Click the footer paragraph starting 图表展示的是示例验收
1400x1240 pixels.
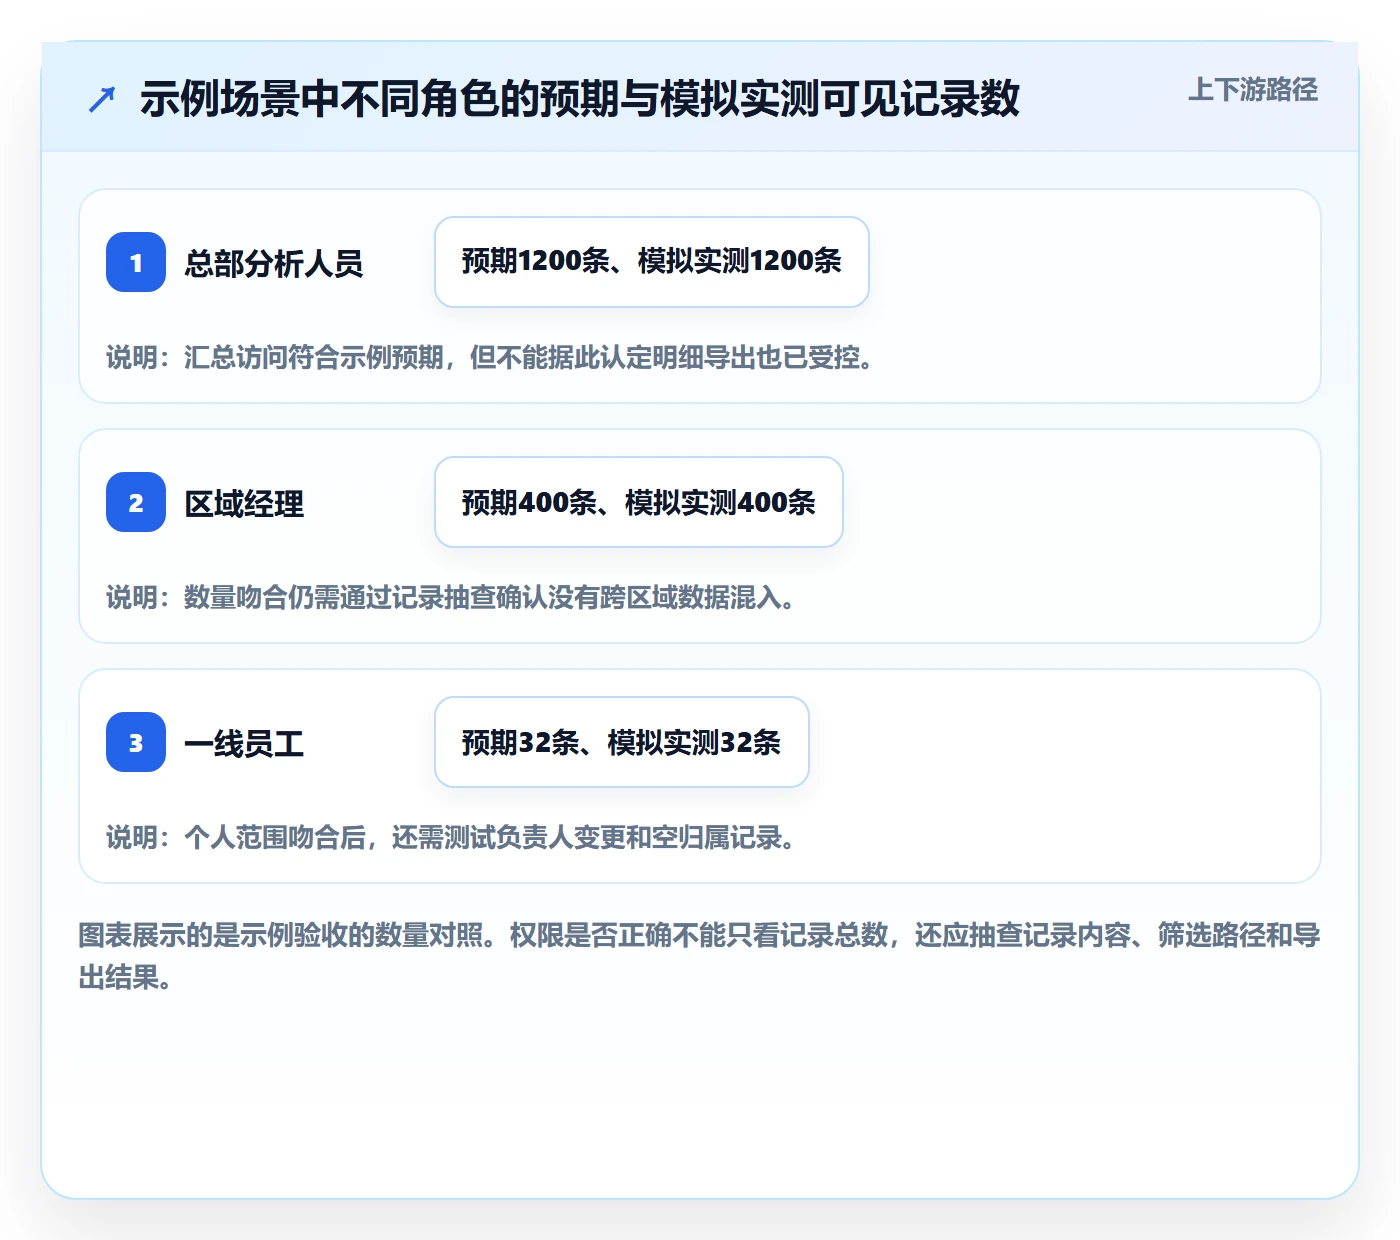pos(700,956)
